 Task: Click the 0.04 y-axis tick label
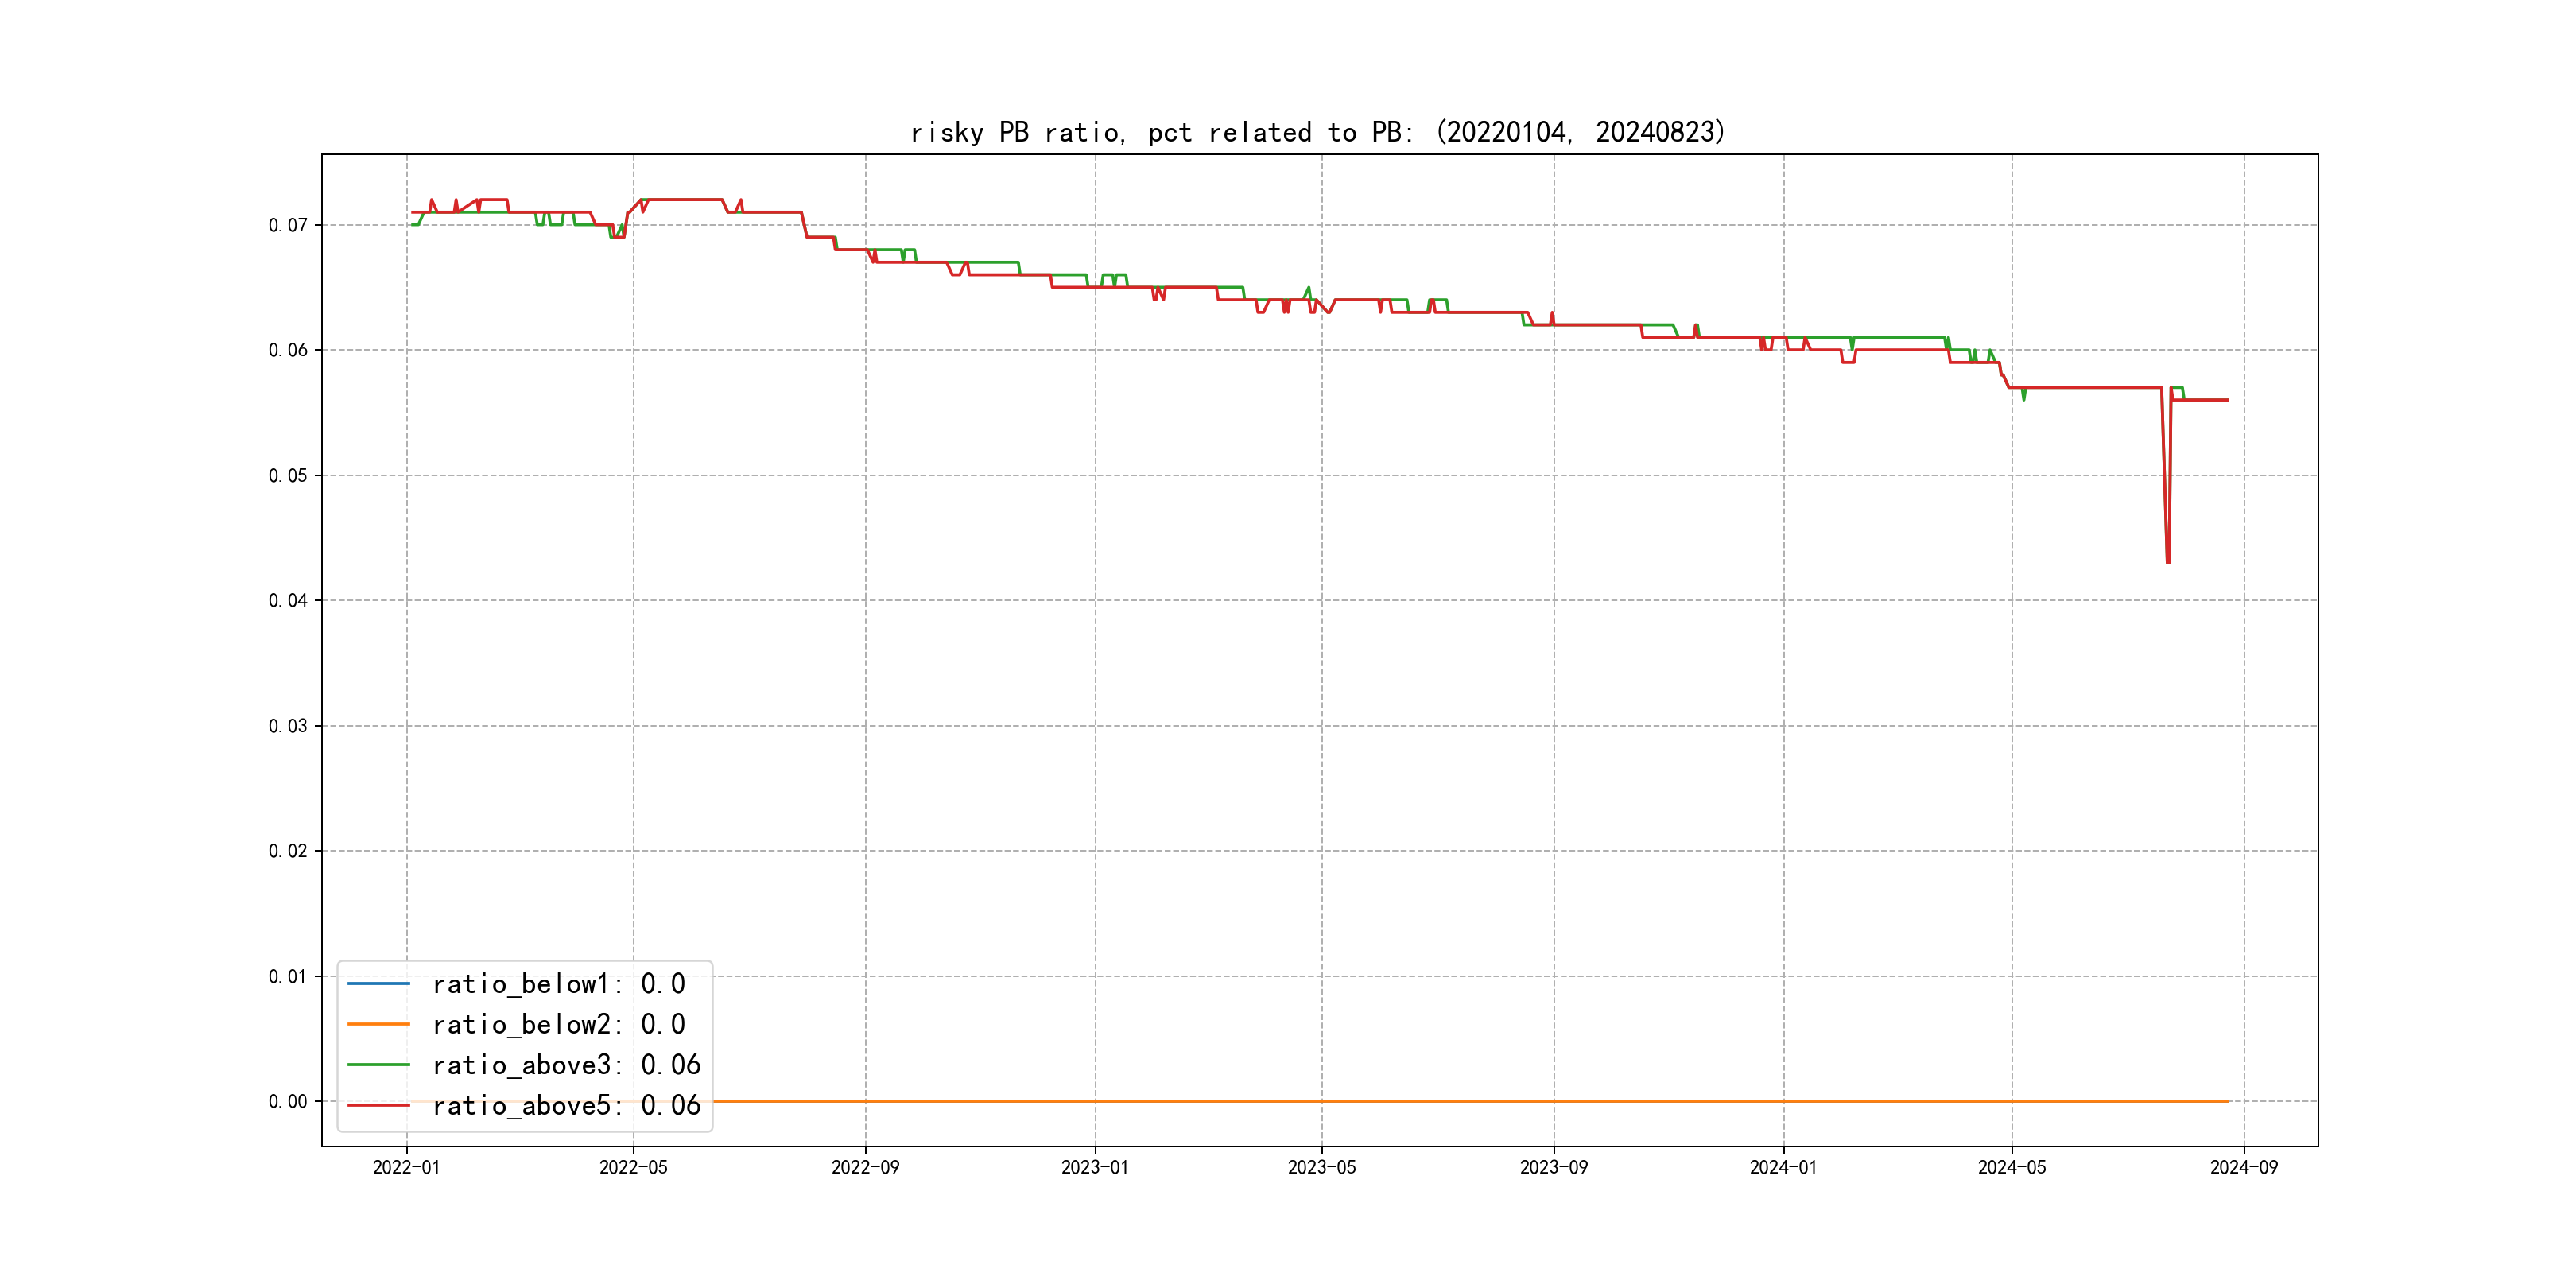[288, 601]
